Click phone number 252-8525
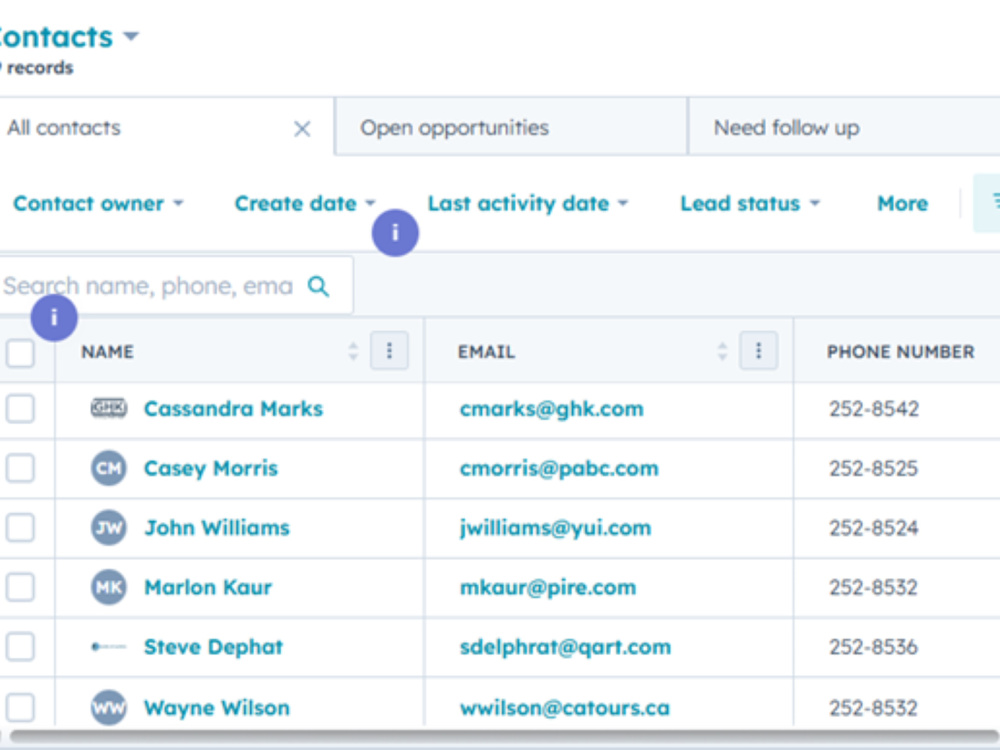 [874, 468]
